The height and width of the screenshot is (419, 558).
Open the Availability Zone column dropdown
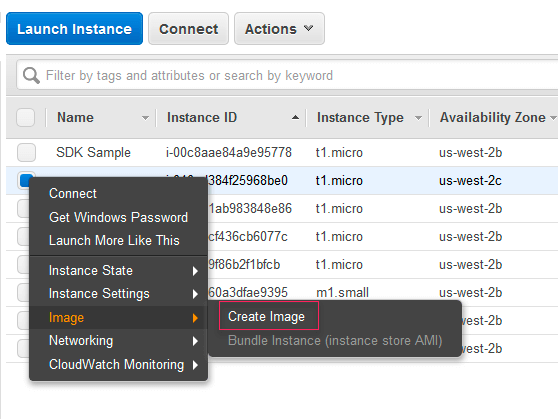[x=553, y=118]
